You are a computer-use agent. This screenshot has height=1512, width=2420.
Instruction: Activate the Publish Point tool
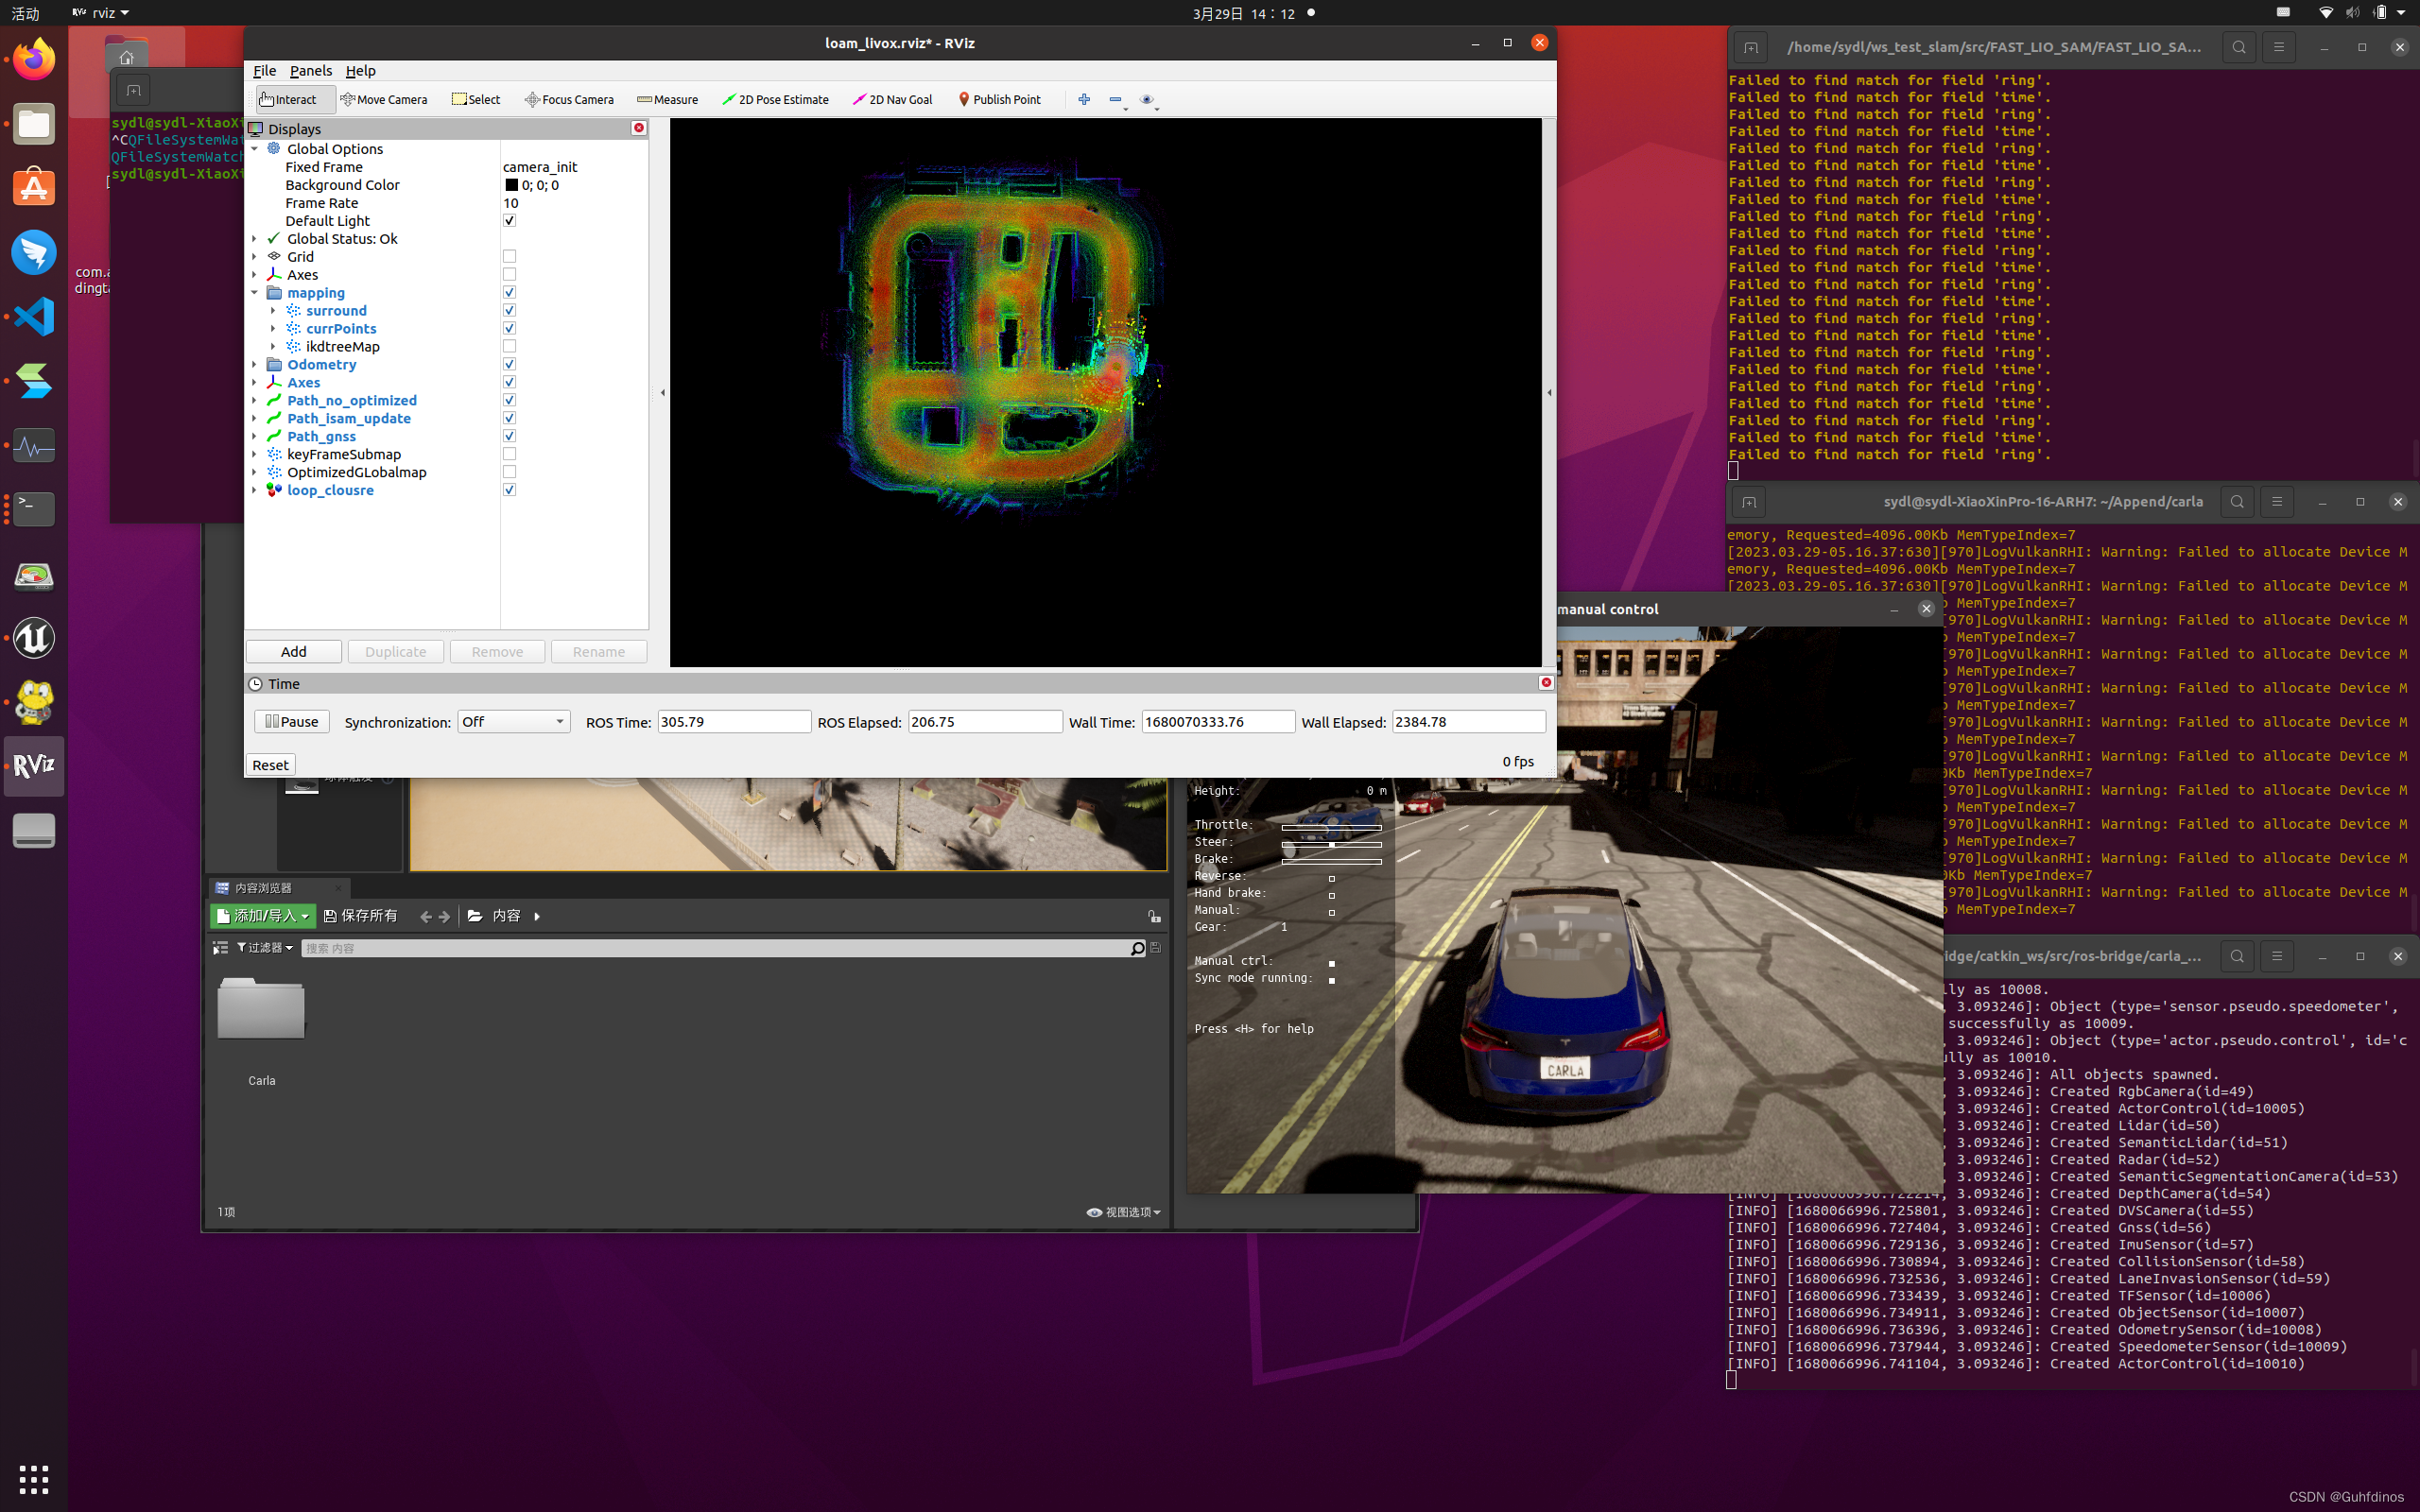click(x=999, y=99)
